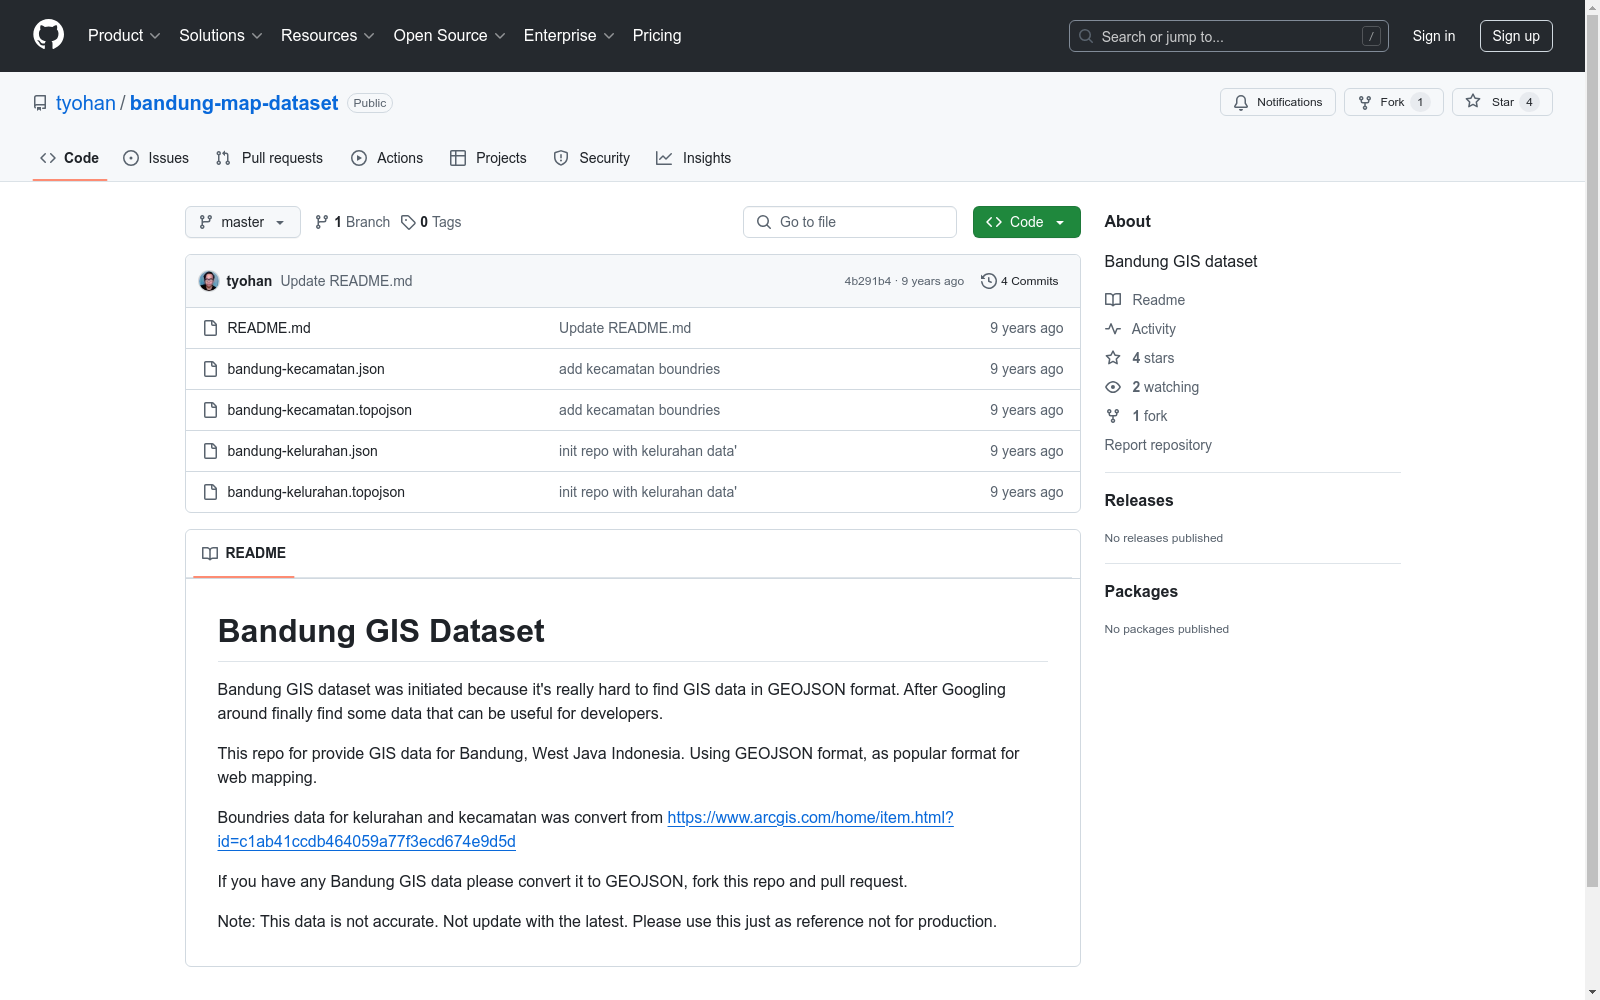Click the tyohan avatar in commit bar
Image resolution: width=1600 pixels, height=1000 pixels.
tap(209, 281)
